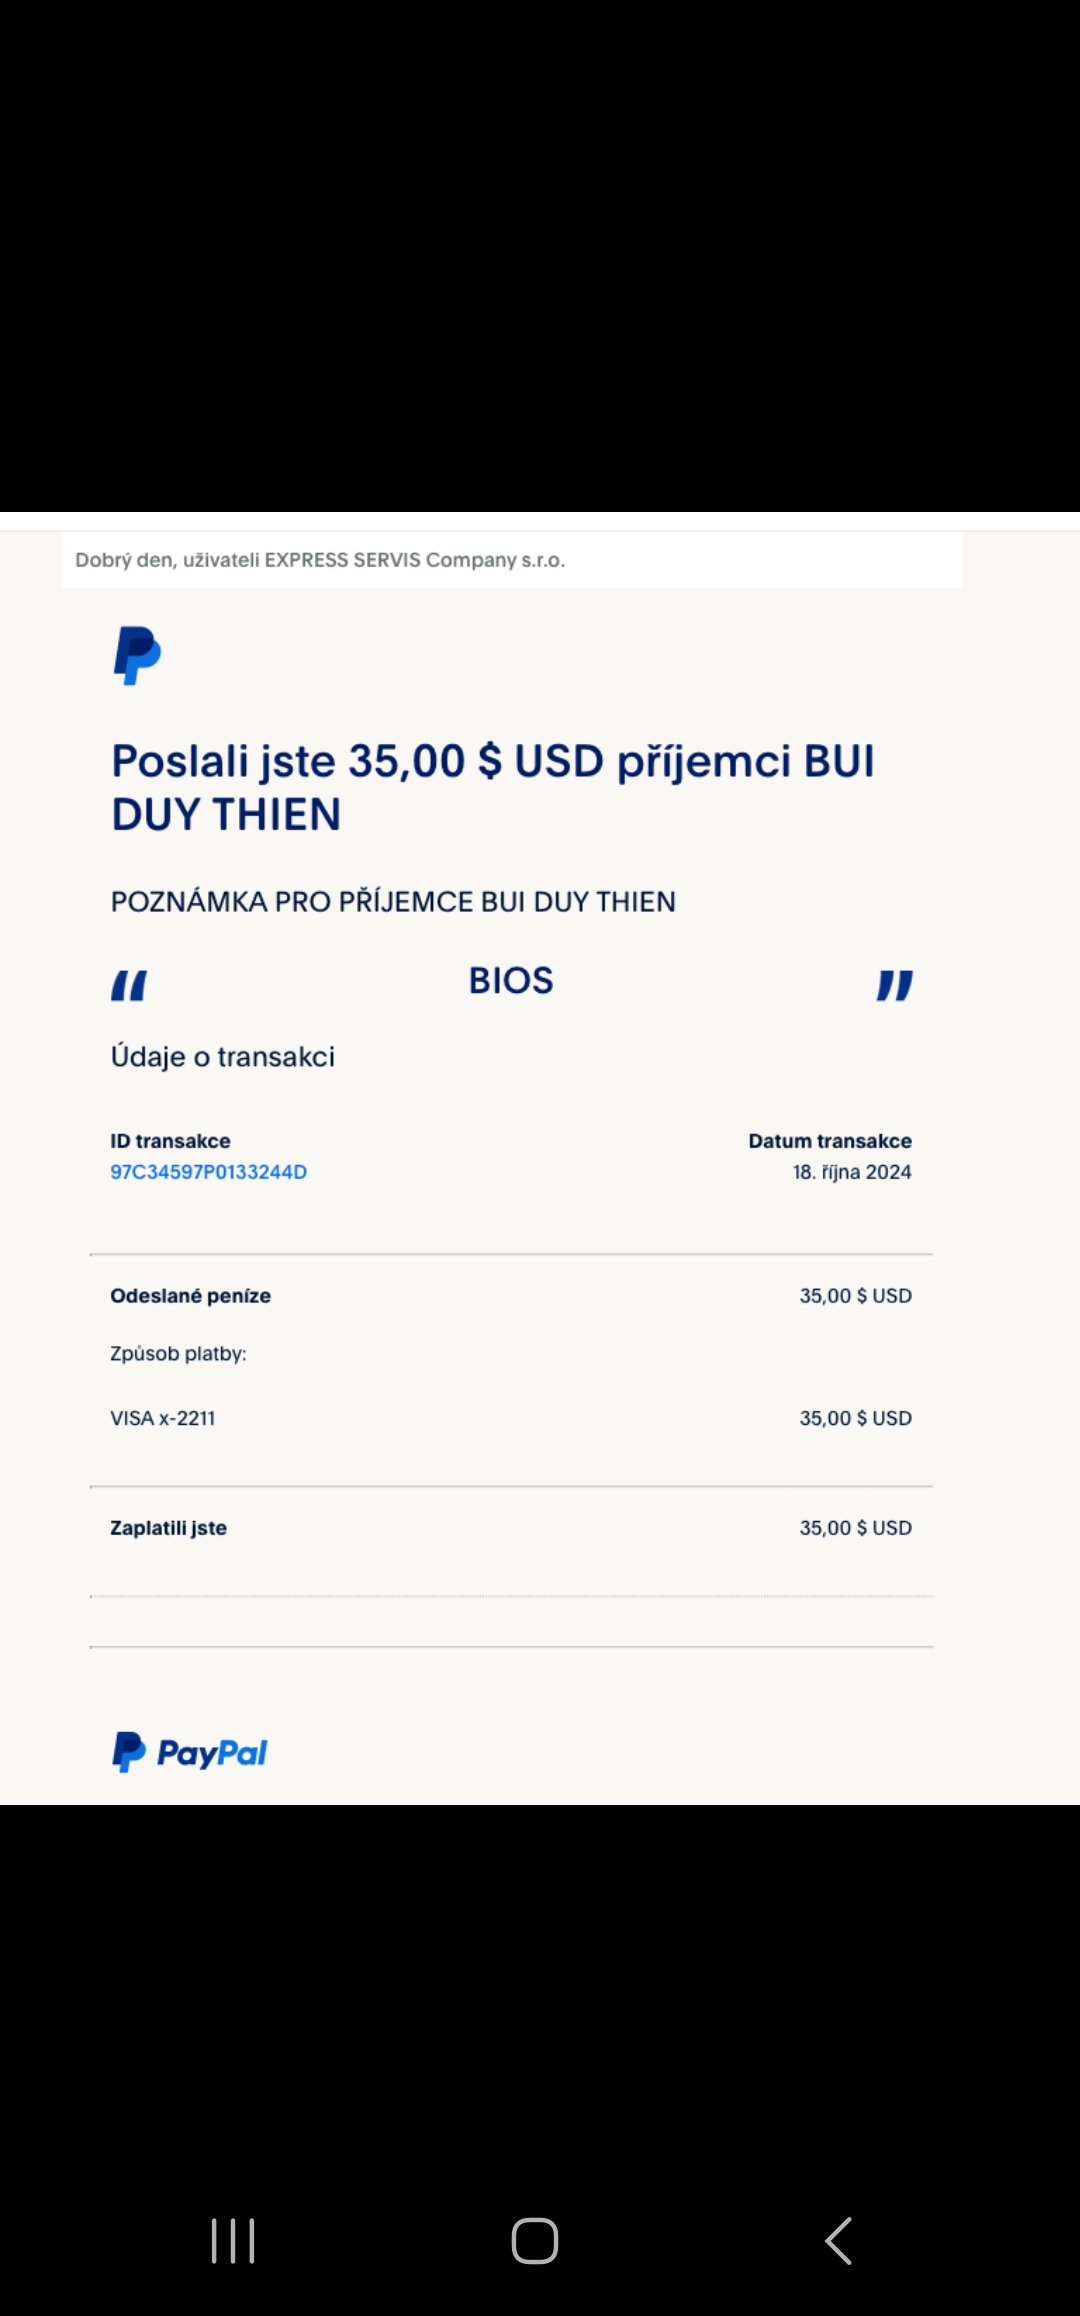This screenshot has width=1080, height=2316.
Task: Tap the Zaplatili jste total amount
Action: 855,1528
